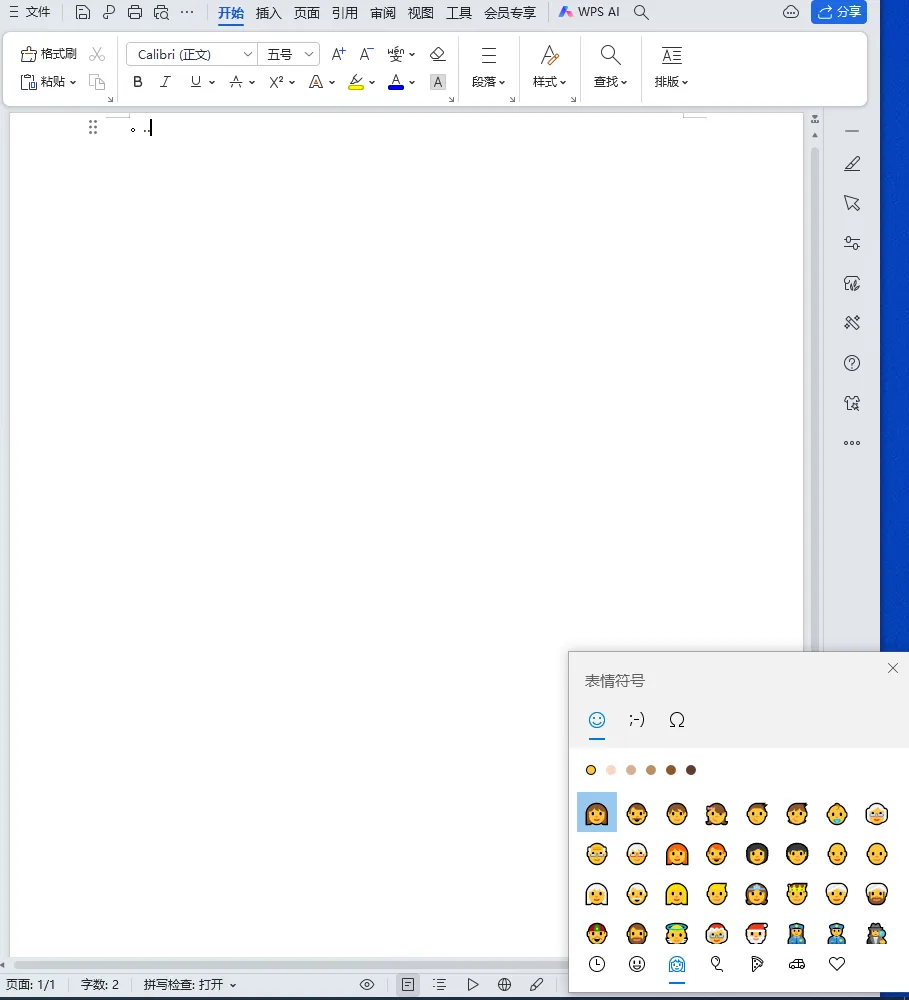The height and width of the screenshot is (1000, 909).
Task: Click the help question mark icon
Action: click(852, 364)
